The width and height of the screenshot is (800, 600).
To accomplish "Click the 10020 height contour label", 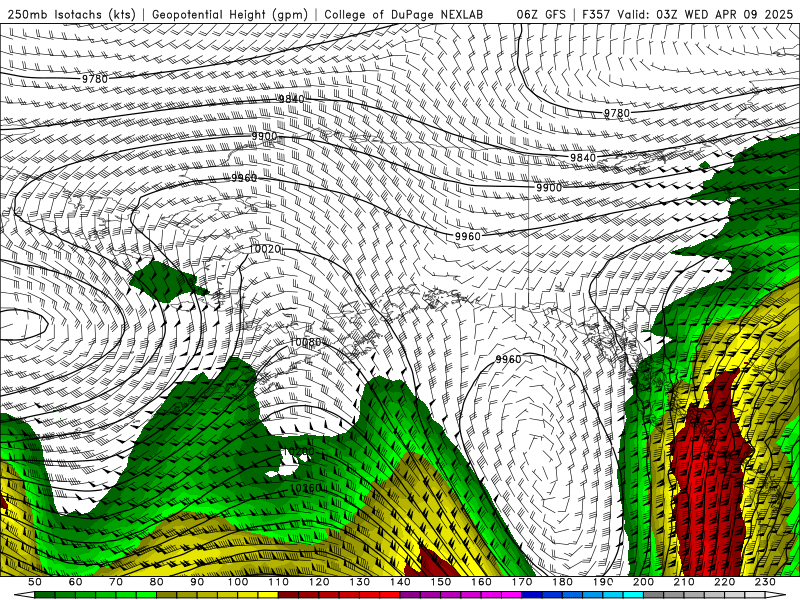I will click(x=265, y=249).
